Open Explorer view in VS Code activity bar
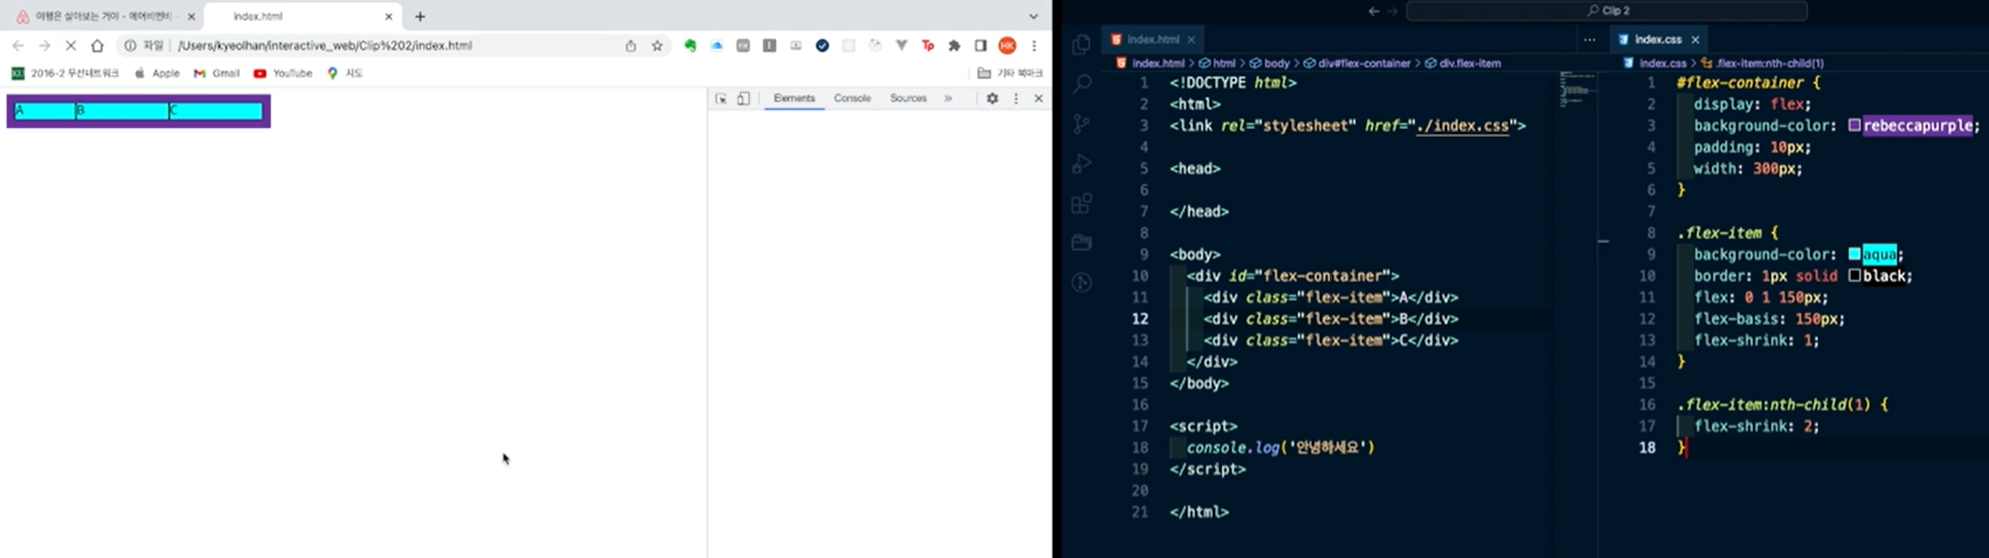 [1081, 44]
